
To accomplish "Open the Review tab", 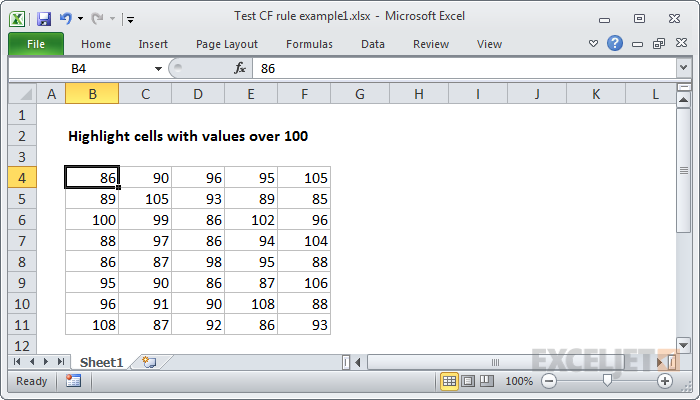I will coord(431,44).
